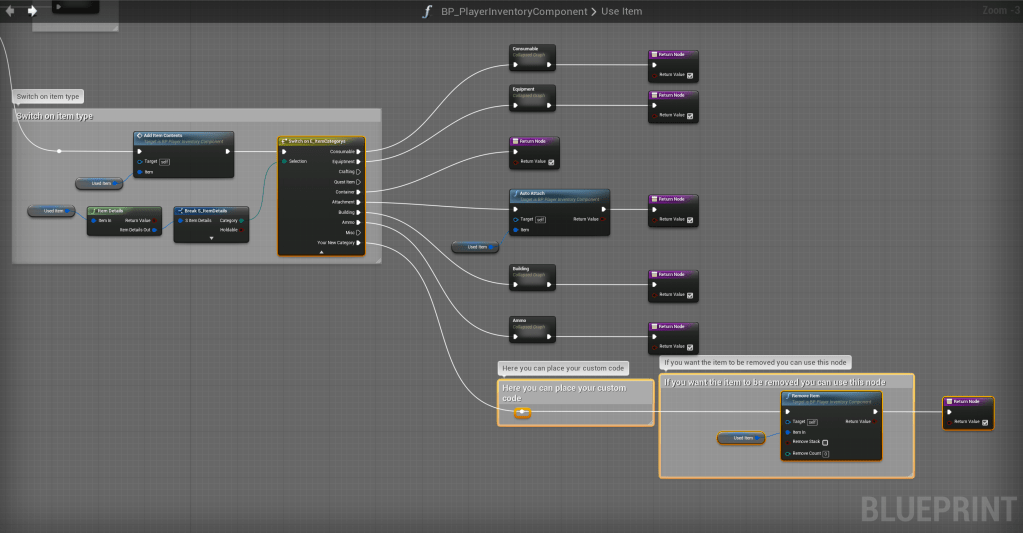Click the Remove Count input field
The image size is (1023, 533).
click(826, 454)
